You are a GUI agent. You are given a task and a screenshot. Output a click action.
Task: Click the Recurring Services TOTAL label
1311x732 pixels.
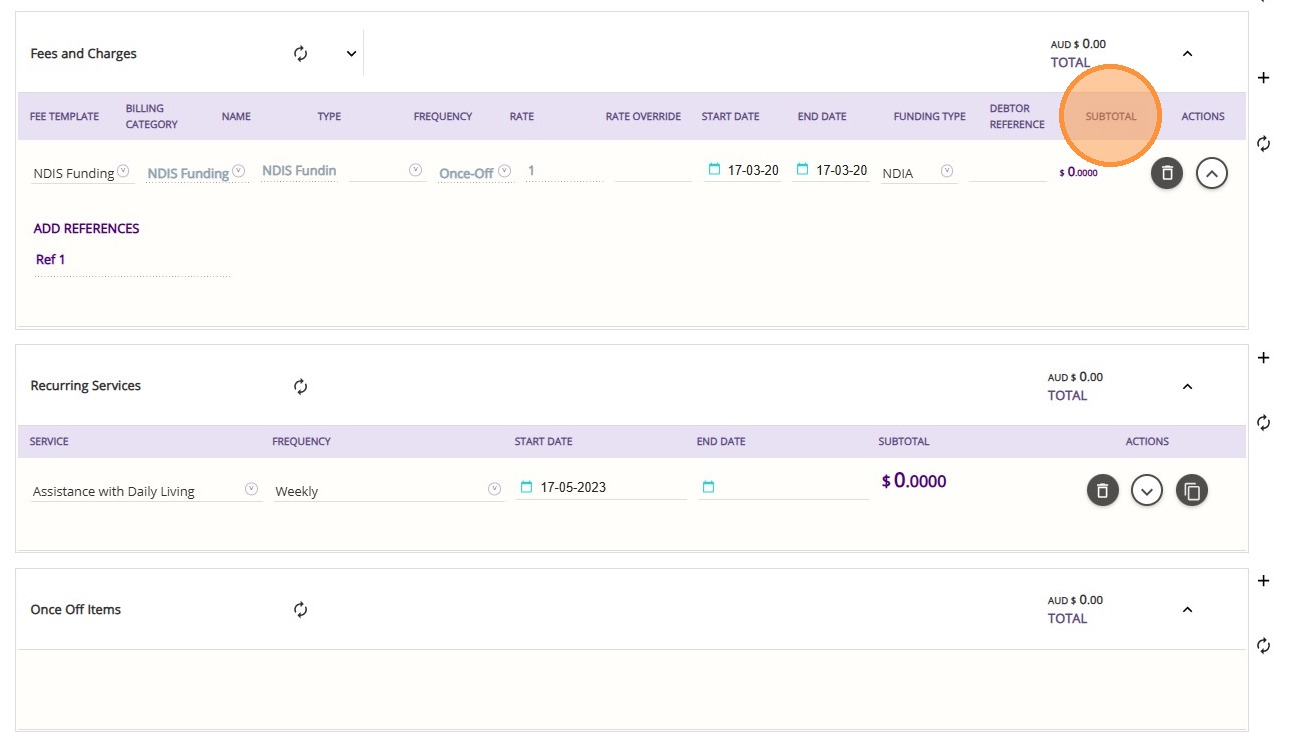(x=1067, y=396)
